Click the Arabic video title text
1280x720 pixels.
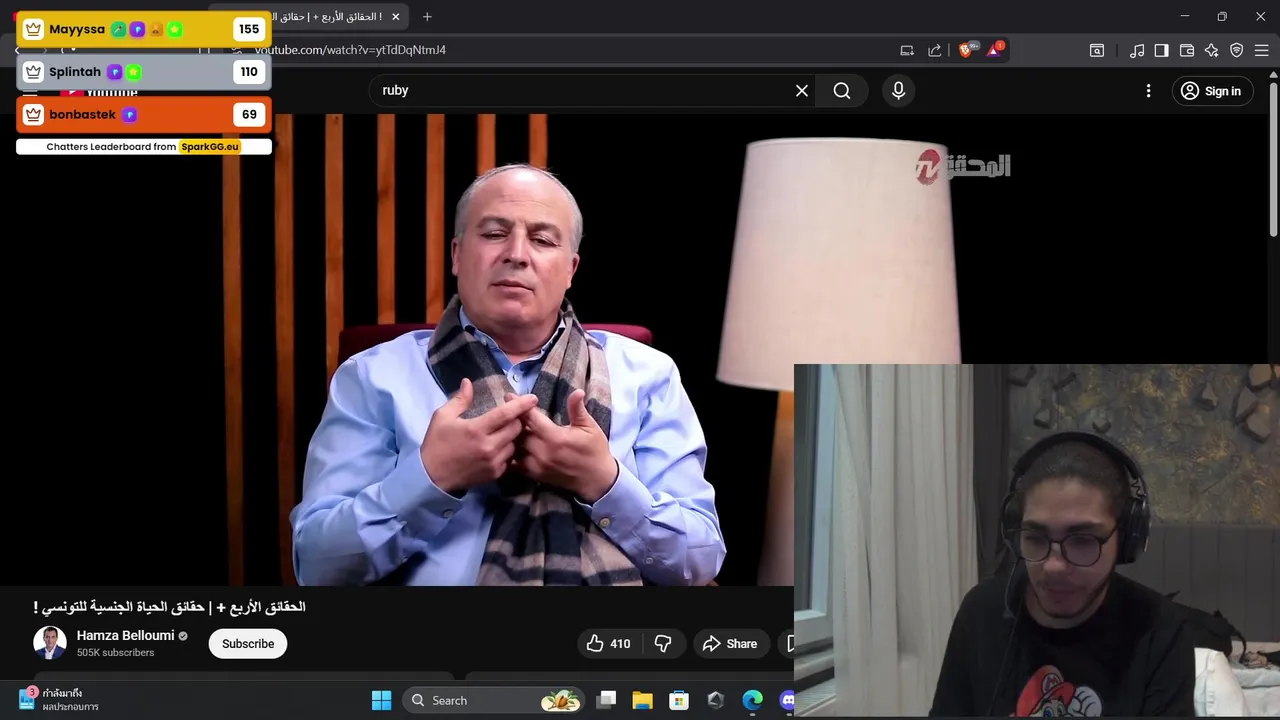tap(169, 607)
